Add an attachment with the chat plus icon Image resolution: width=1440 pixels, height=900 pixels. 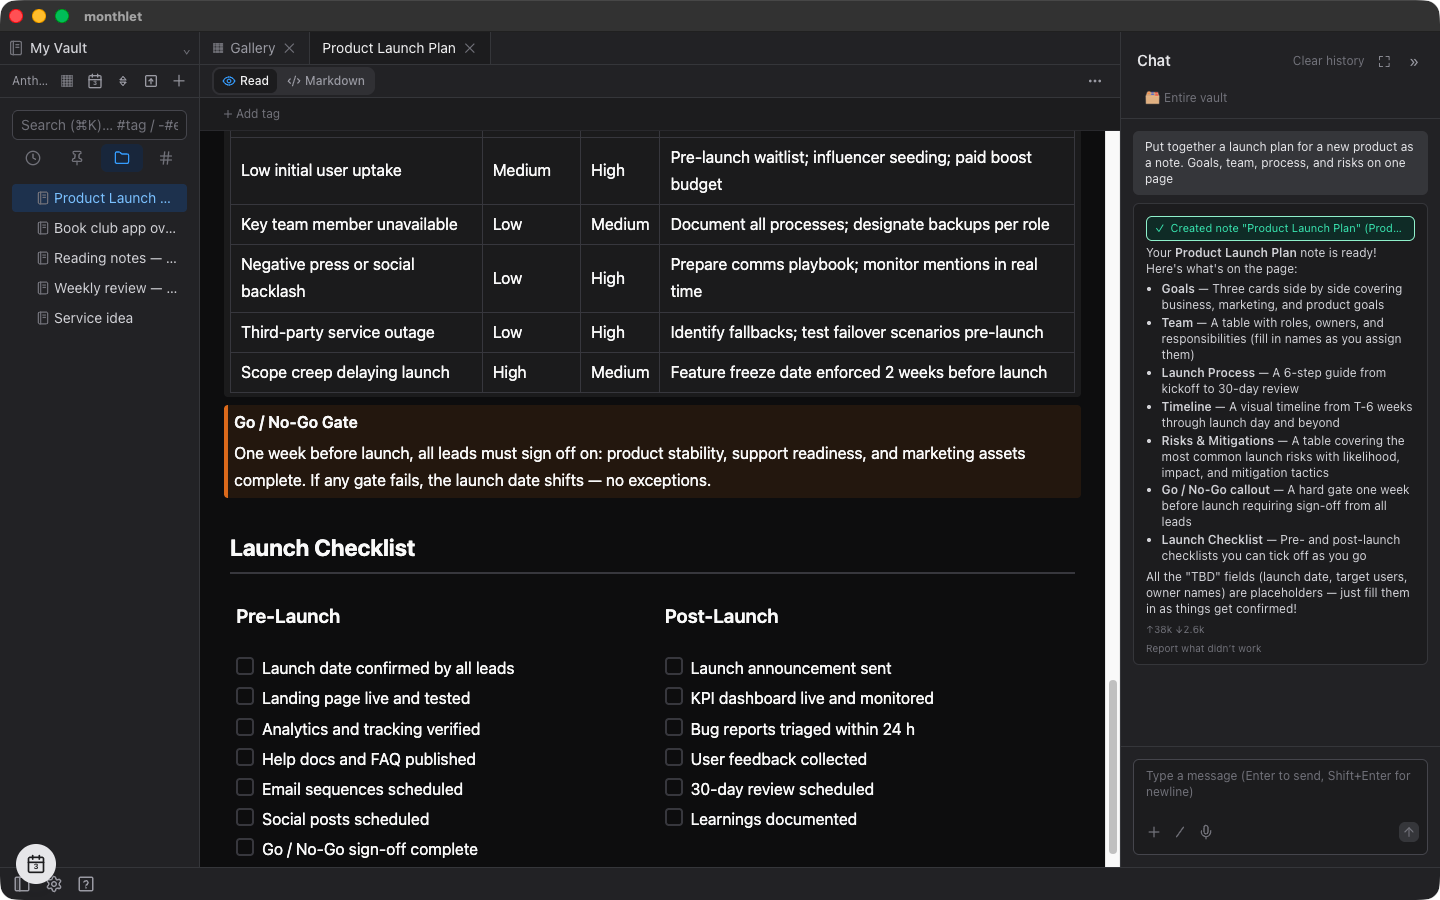[1154, 832]
